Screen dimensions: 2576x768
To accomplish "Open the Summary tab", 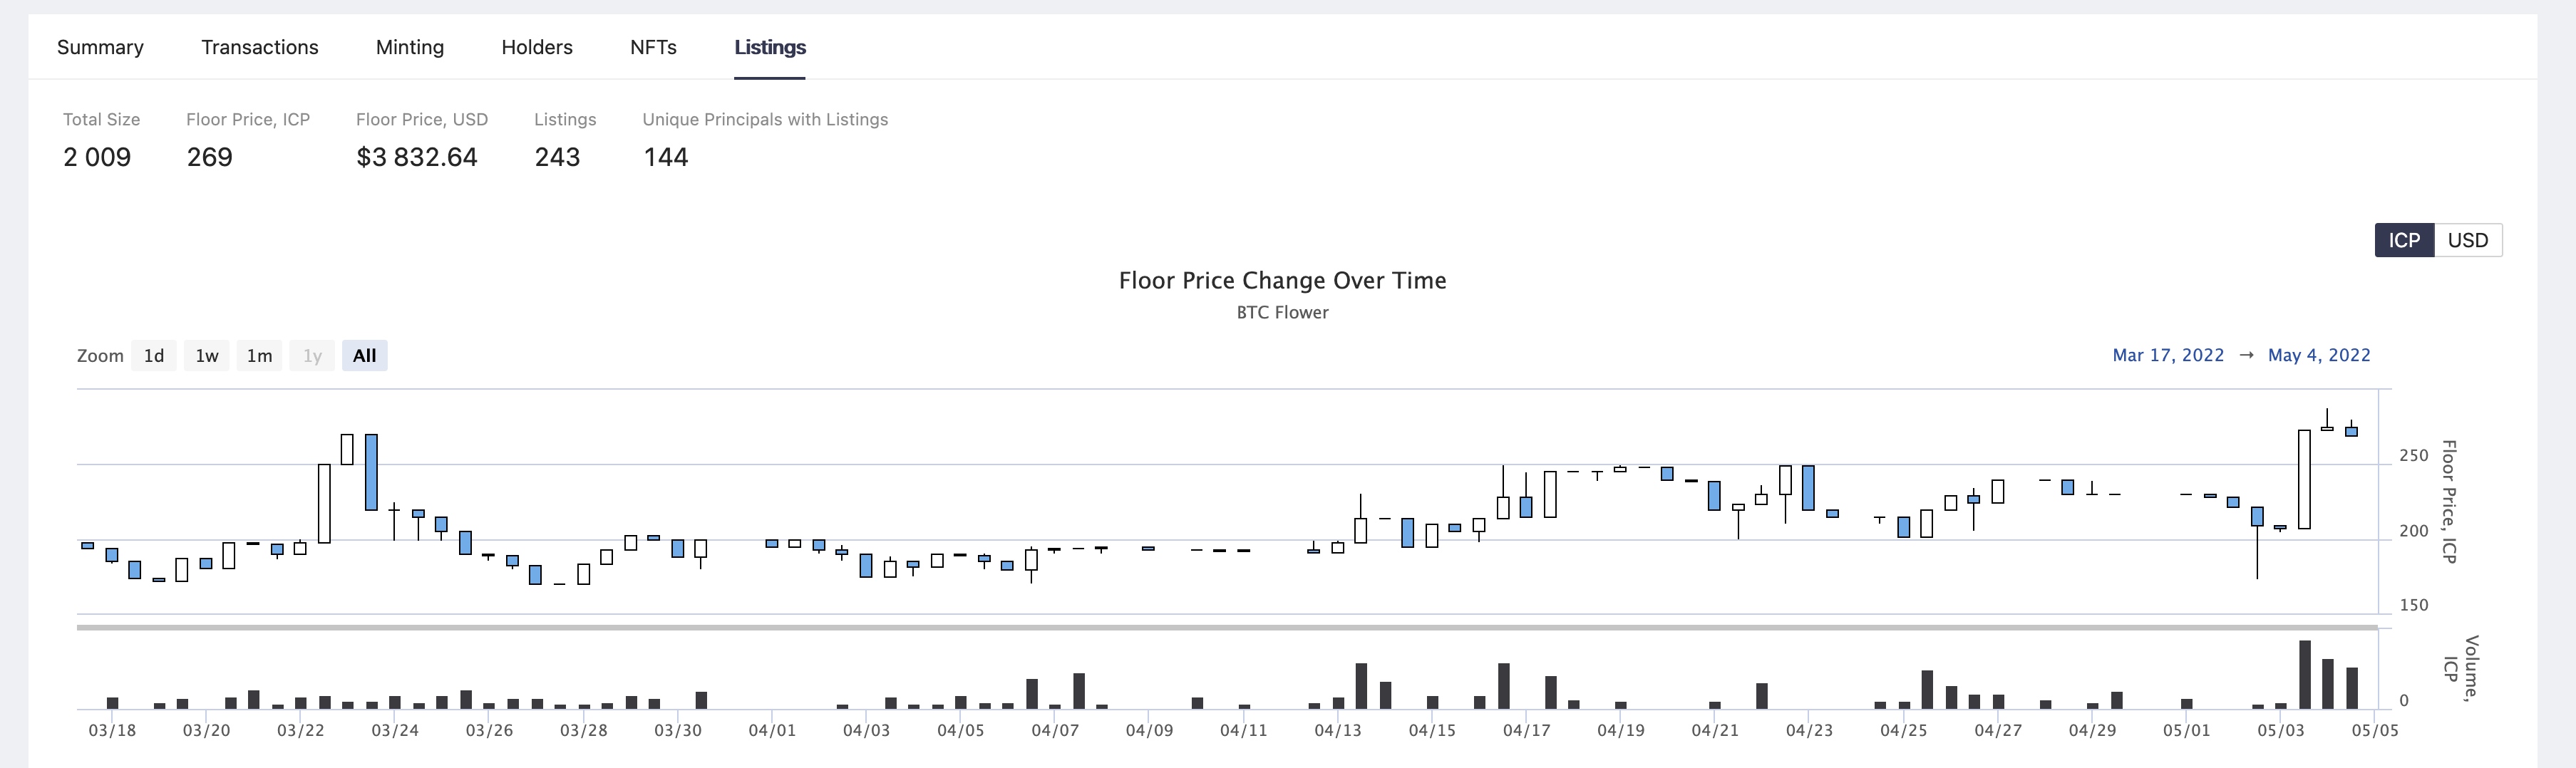I will (x=100, y=47).
